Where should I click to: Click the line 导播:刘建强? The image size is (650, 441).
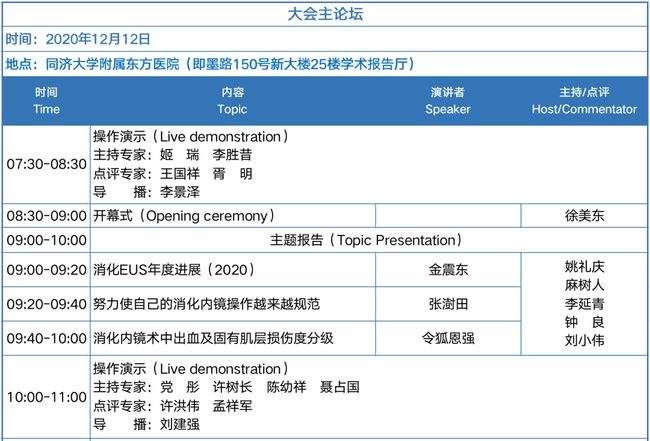[146, 424]
